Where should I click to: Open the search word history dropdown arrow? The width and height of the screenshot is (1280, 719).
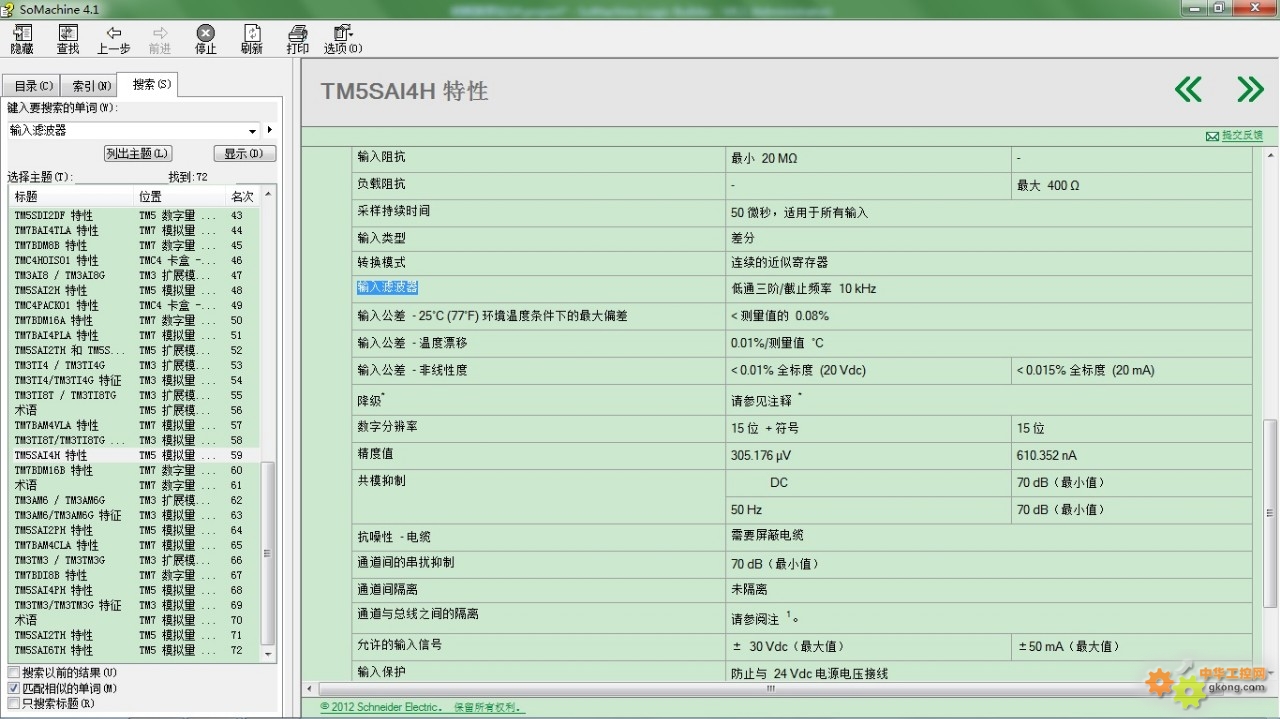point(253,131)
